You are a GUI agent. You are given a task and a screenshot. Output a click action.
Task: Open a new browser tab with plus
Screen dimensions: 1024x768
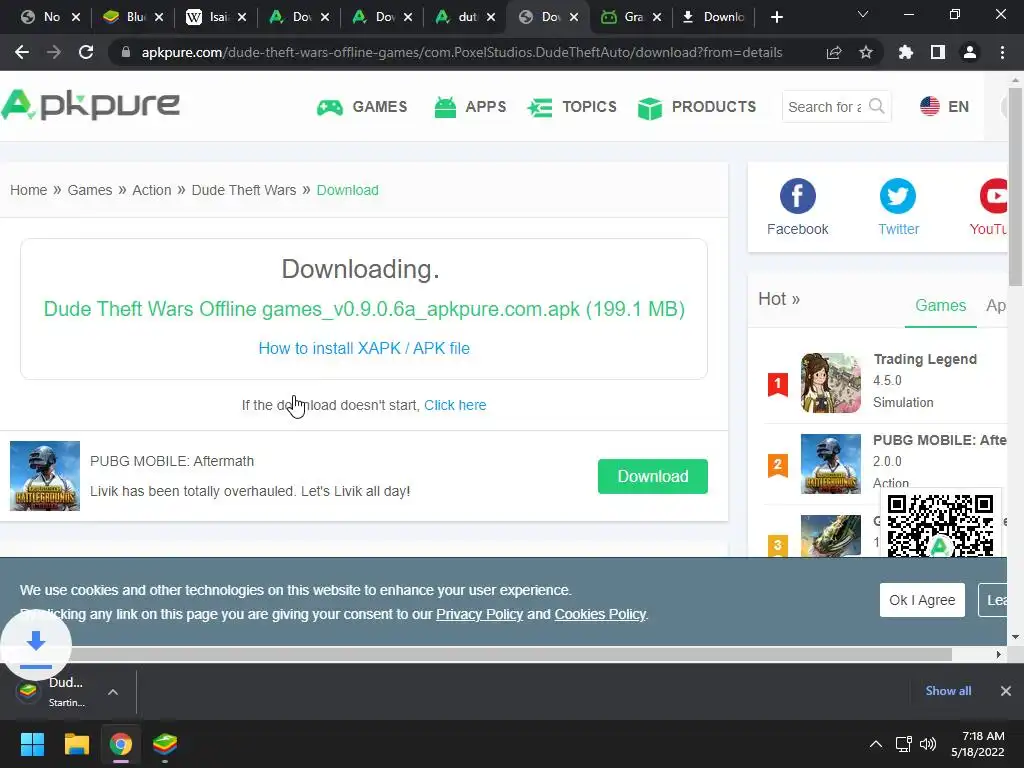pos(776,17)
